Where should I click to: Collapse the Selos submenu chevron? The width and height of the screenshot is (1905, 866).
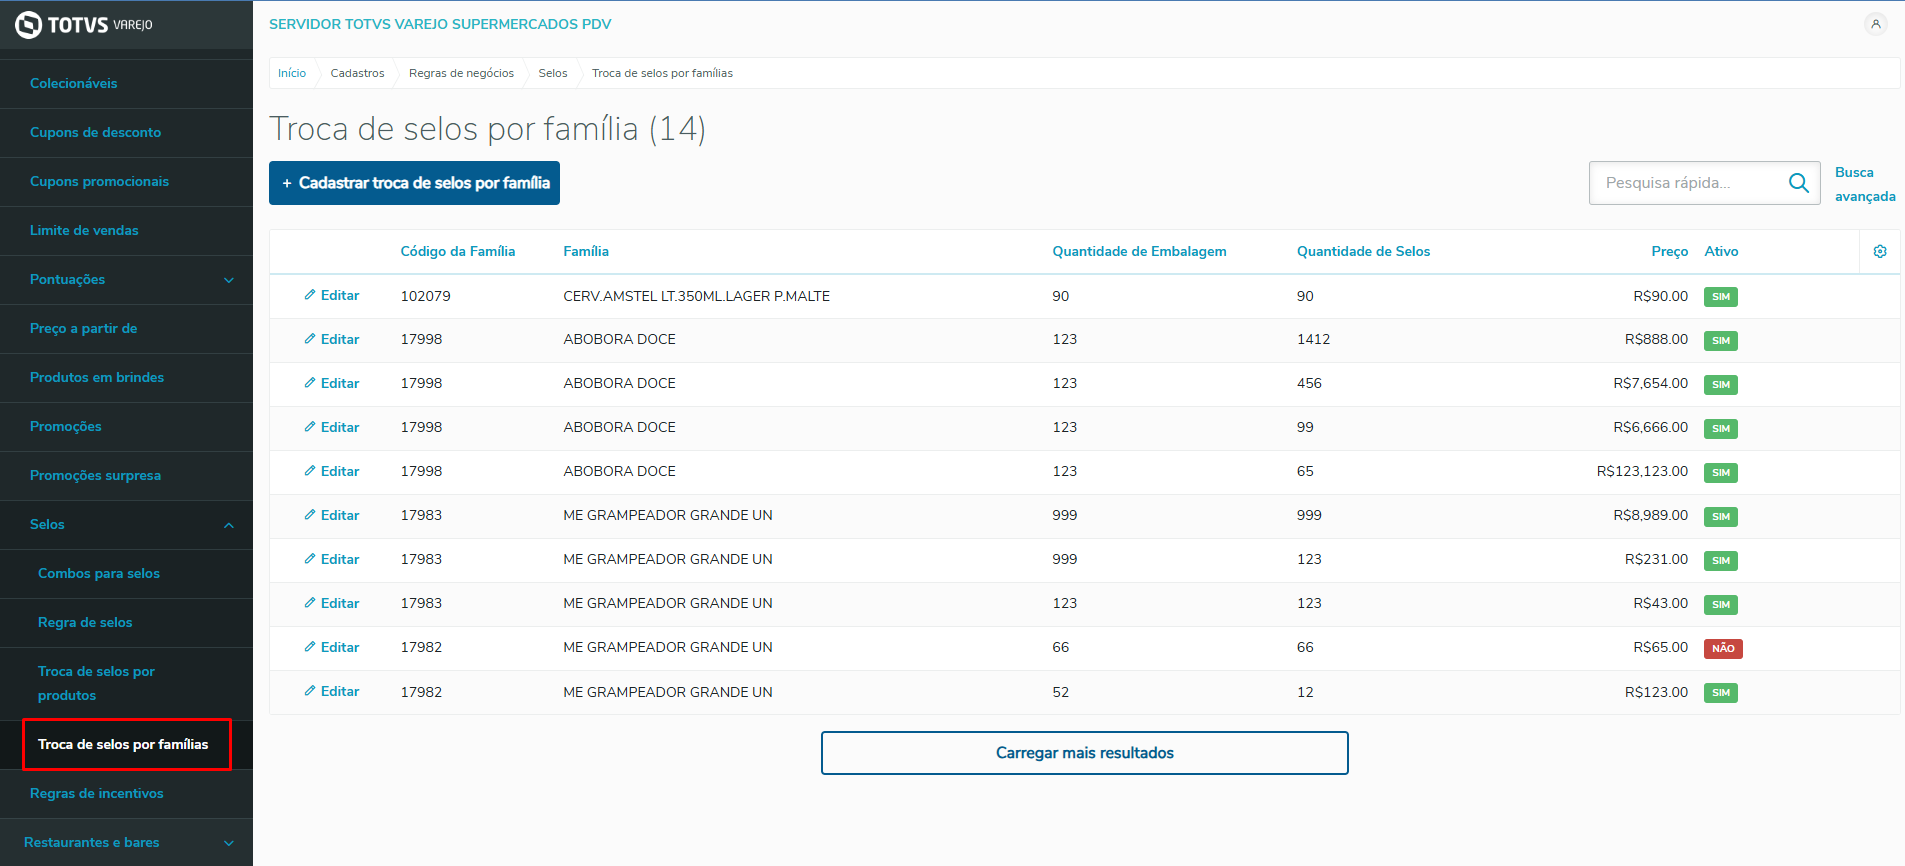coord(229,525)
